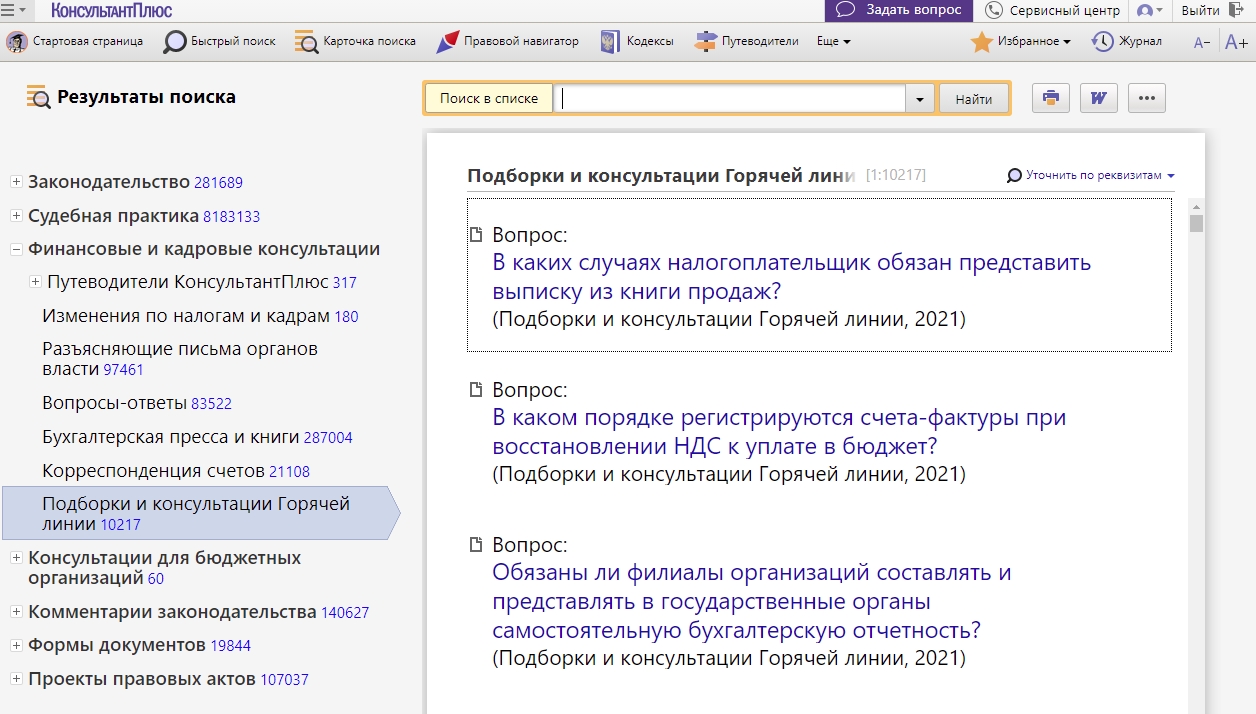Open user profile dropdown

click(x=1149, y=10)
